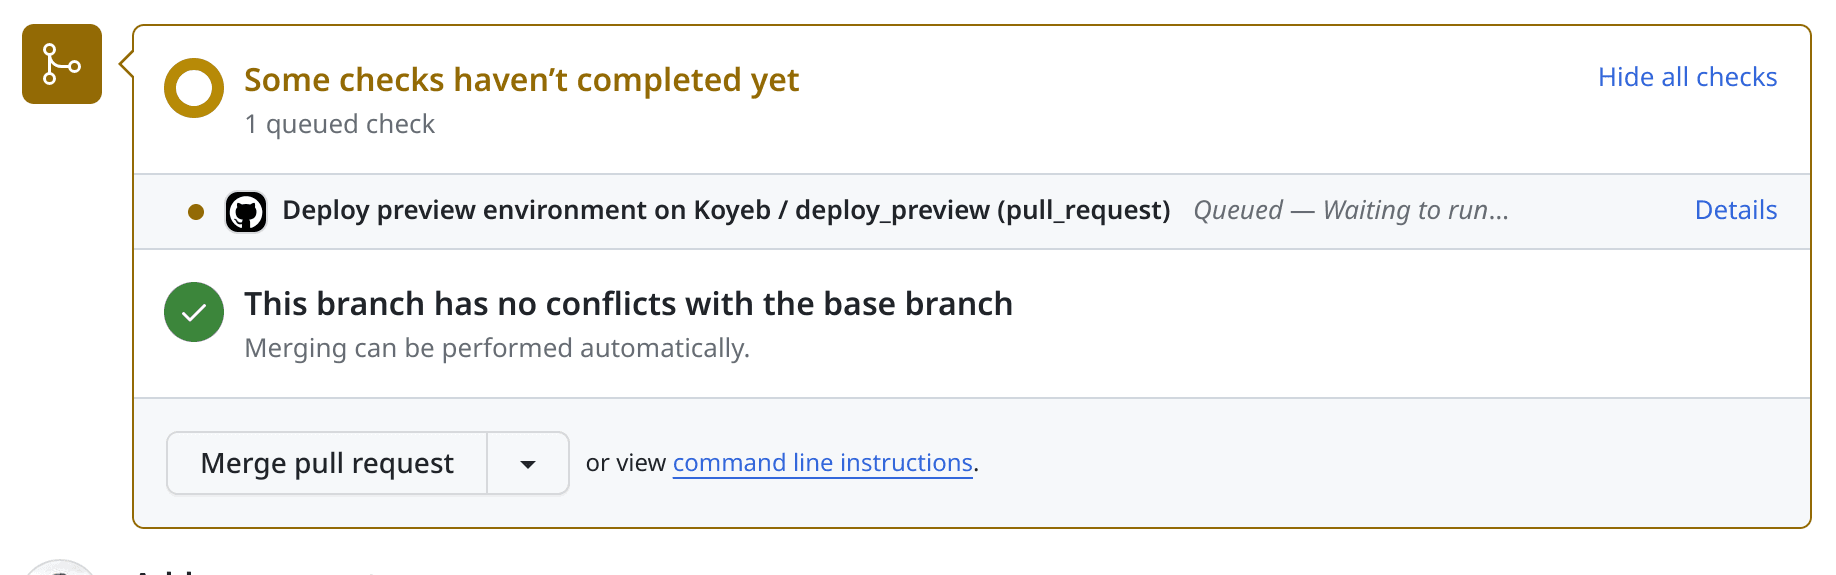Viewport: 1836px width, 575px height.
Task: Hide all checks in the list
Action: [x=1686, y=77]
